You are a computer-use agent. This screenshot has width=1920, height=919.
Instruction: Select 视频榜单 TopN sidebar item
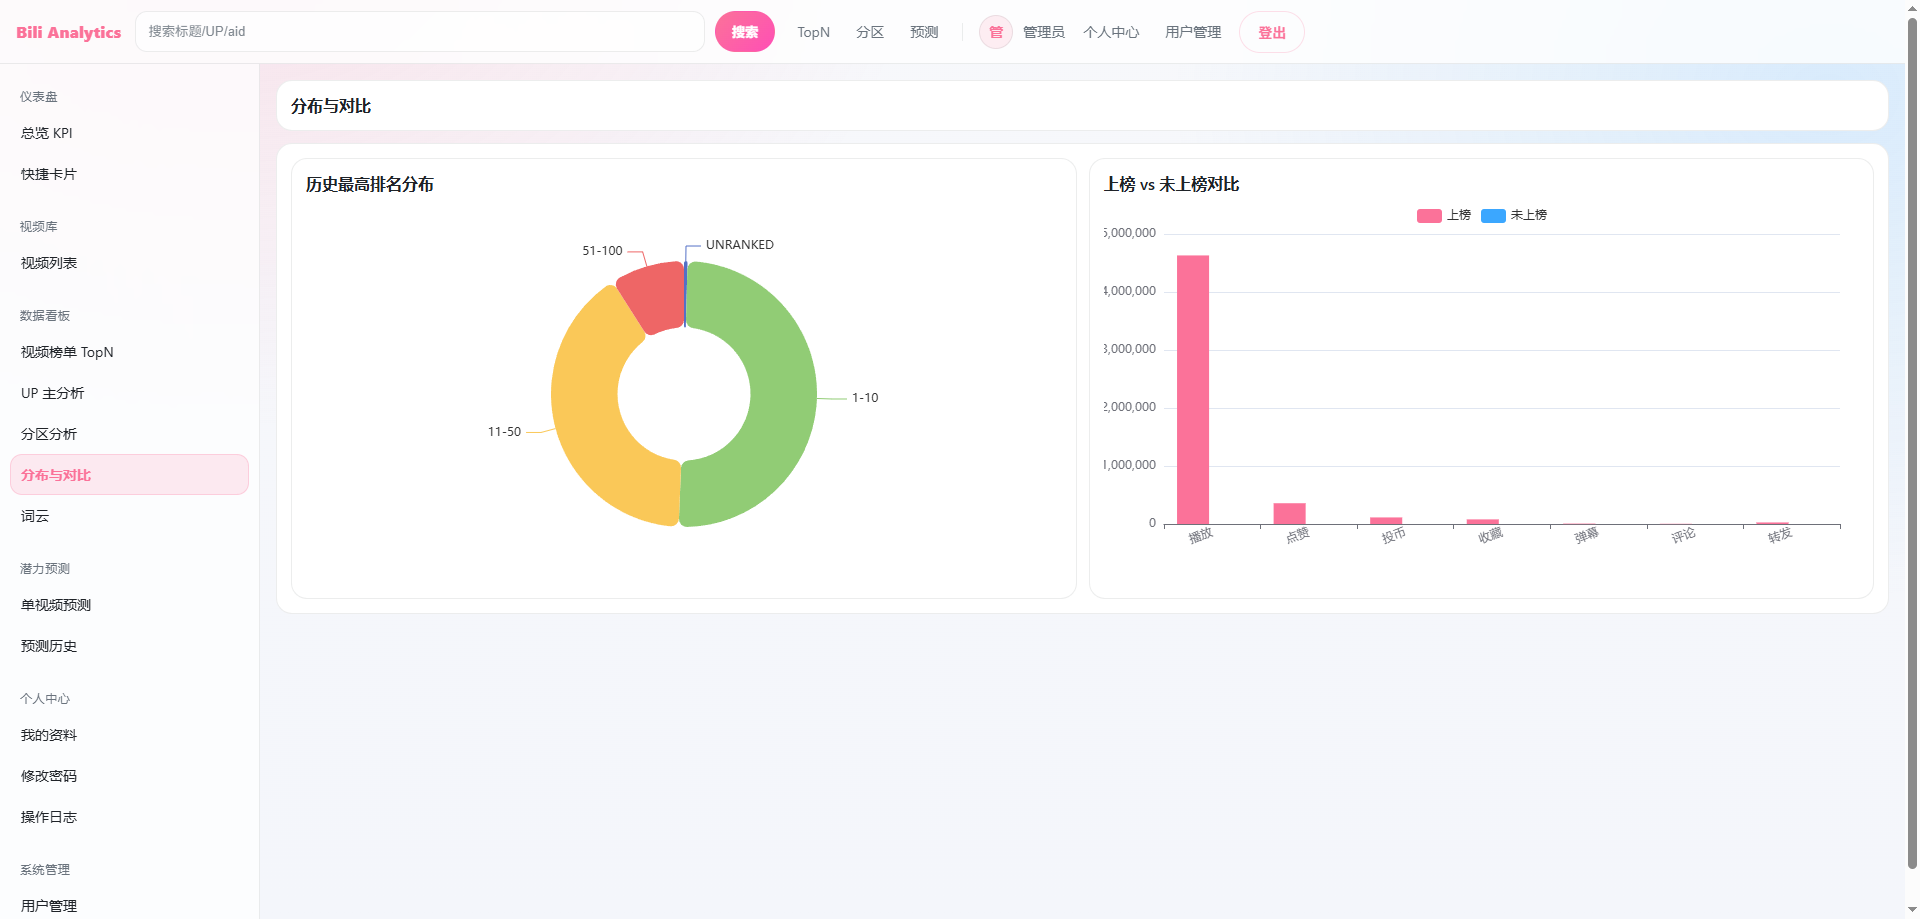pos(67,352)
